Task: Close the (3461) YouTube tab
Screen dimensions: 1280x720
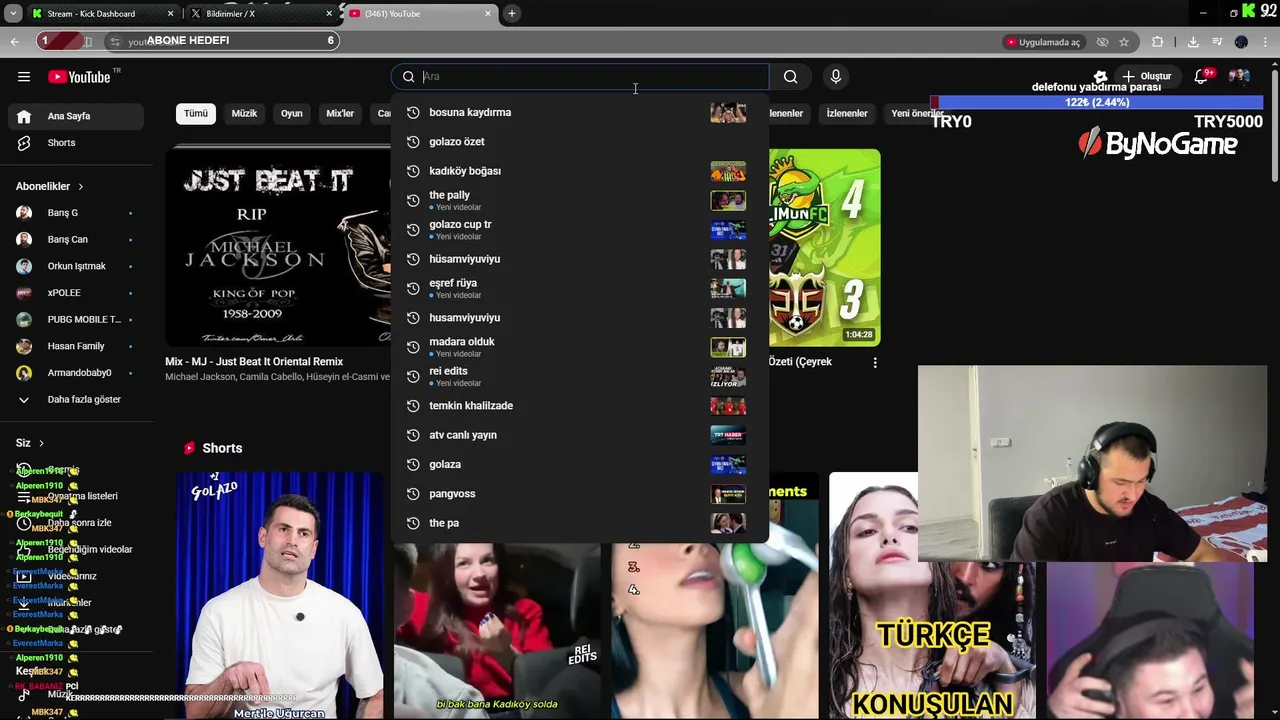Action: point(488,14)
